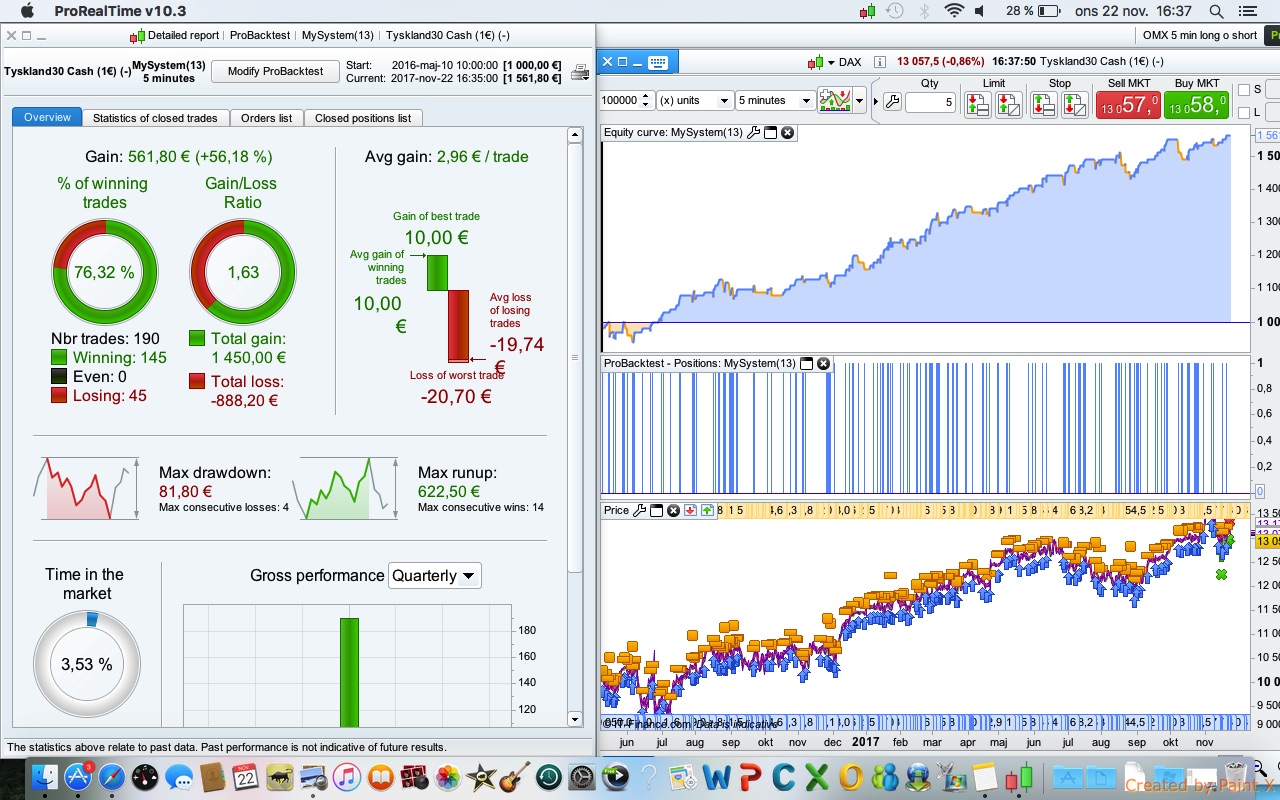The width and height of the screenshot is (1280, 800).
Task: Open Finder in the Dock
Action: tap(44, 777)
